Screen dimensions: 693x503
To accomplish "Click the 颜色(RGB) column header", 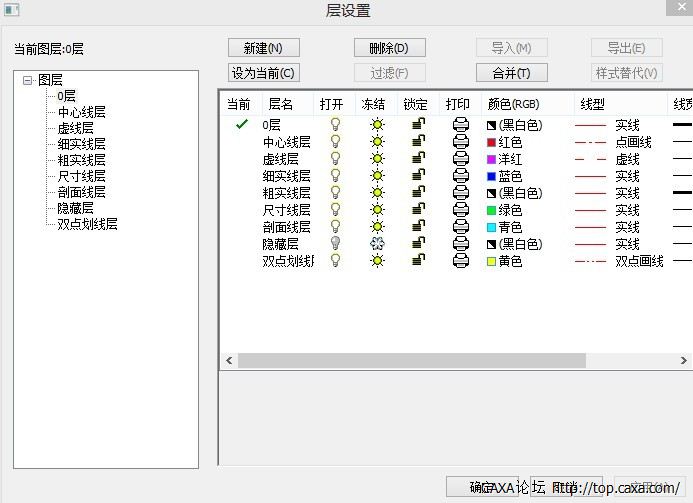I will pos(514,104).
